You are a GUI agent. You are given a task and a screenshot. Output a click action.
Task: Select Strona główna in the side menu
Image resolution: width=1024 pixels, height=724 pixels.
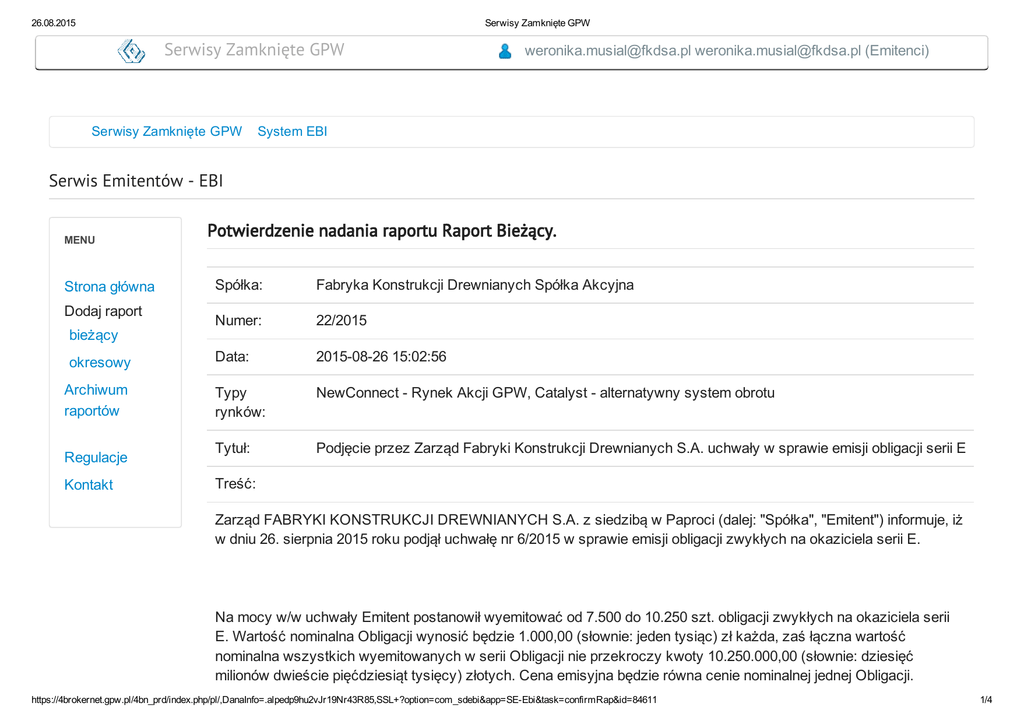pos(109,287)
